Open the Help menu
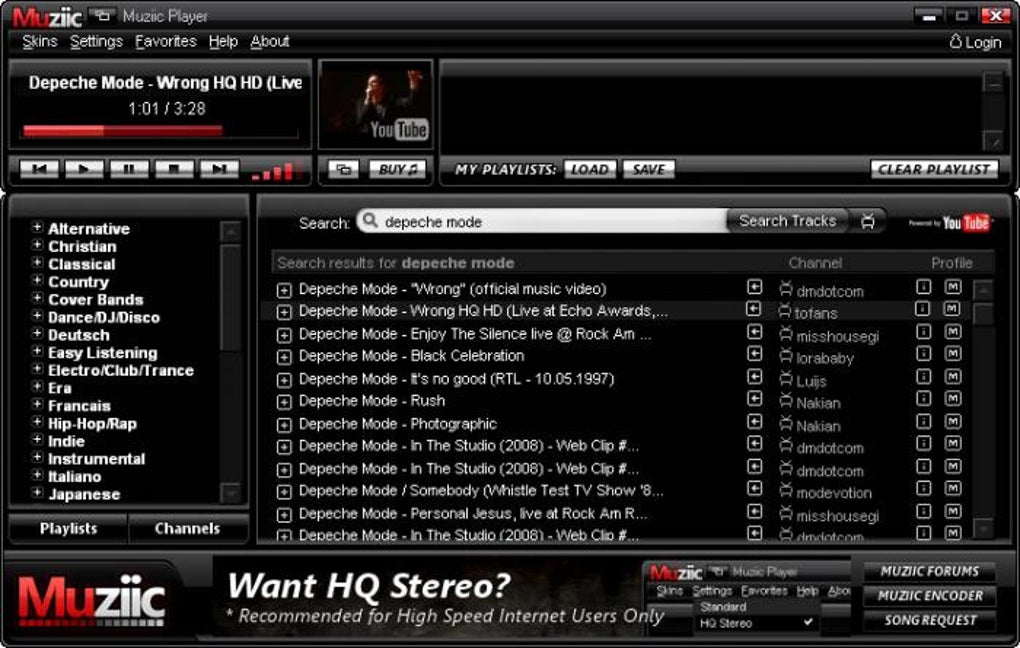This screenshot has width=1020, height=648. click(x=223, y=42)
